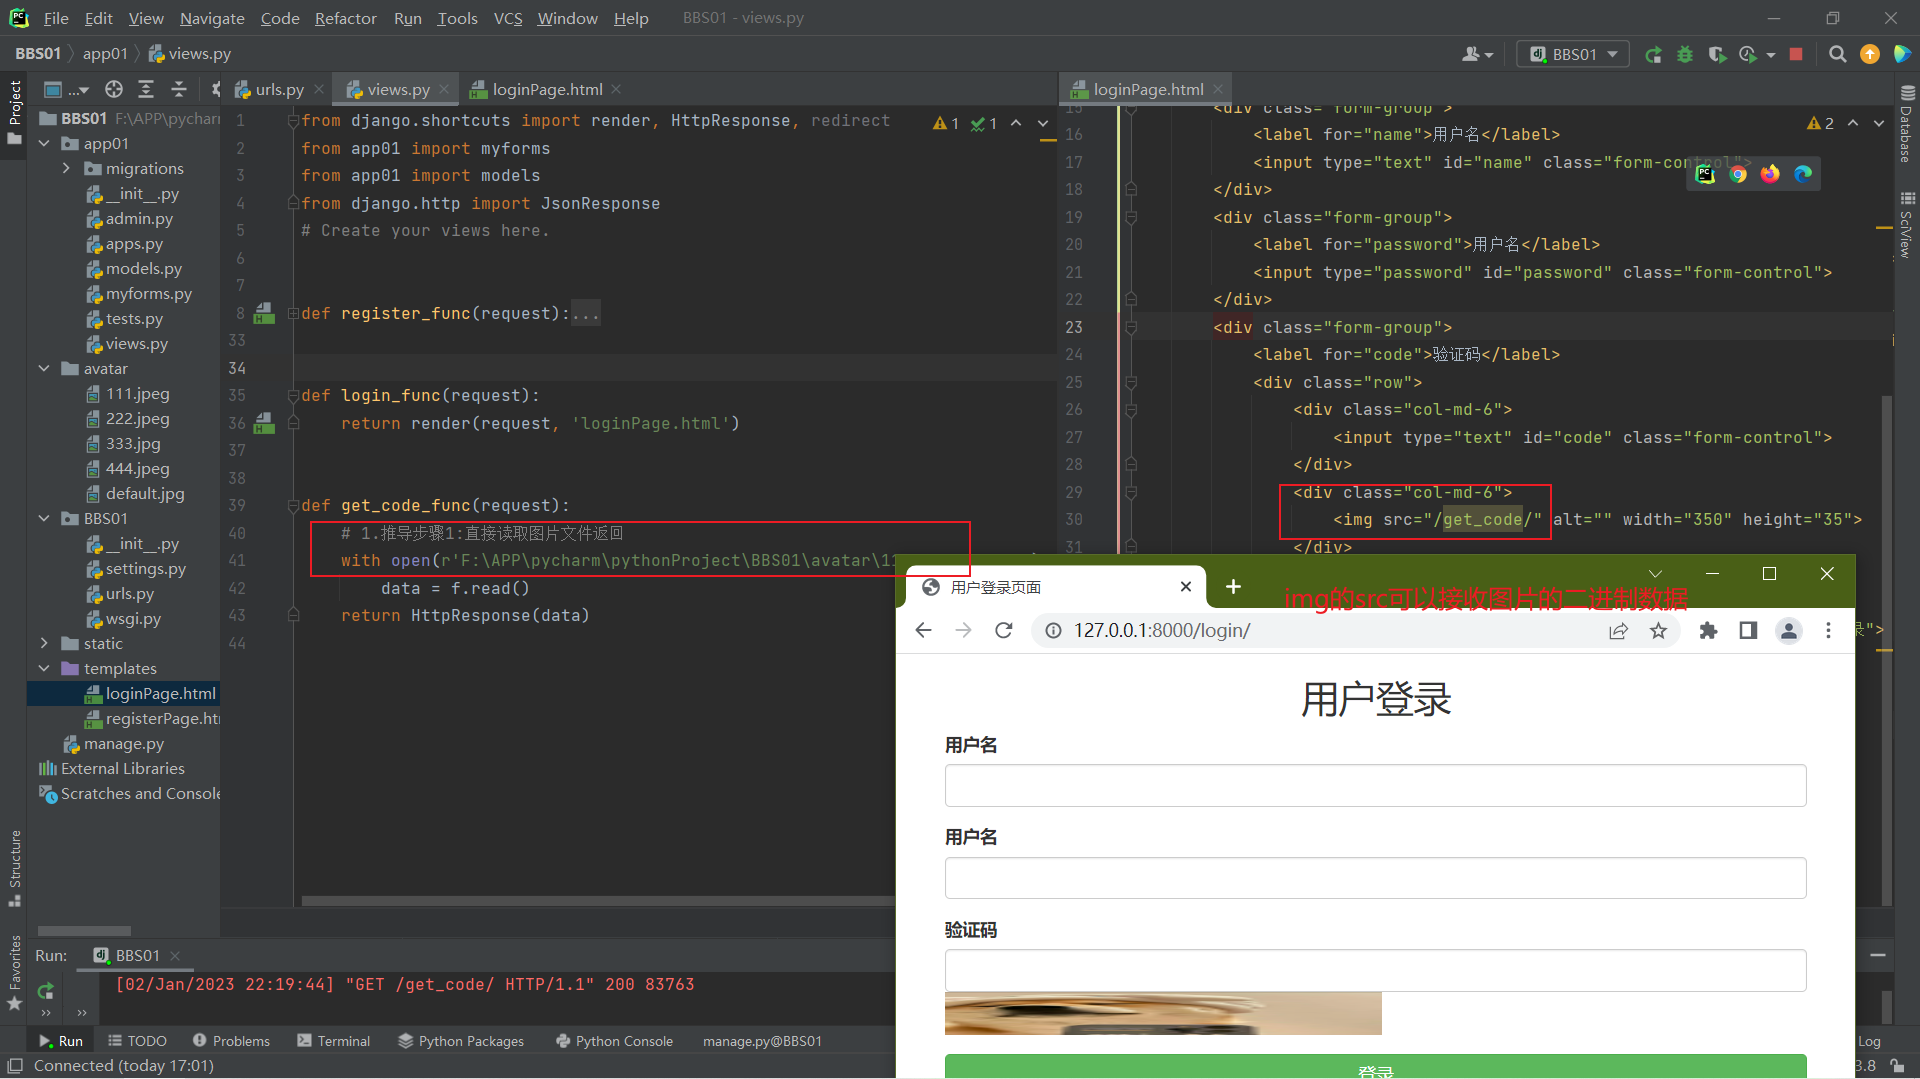The width and height of the screenshot is (1920, 1079).
Task: Reload the browser login page
Action: pyautogui.click(x=1003, y=630)
